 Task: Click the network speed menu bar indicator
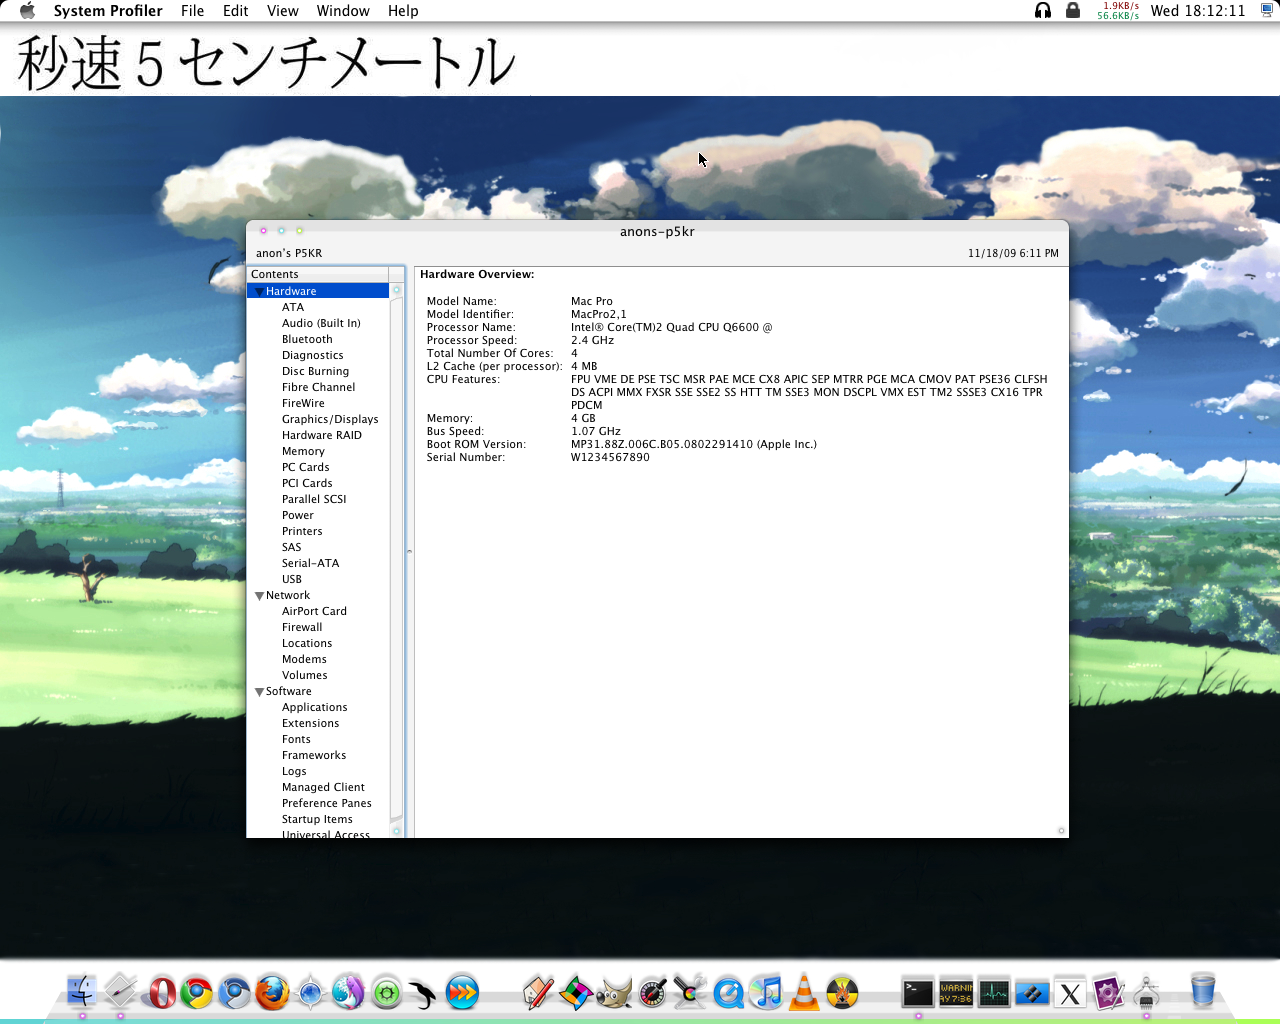click(x=1118, y=11)
